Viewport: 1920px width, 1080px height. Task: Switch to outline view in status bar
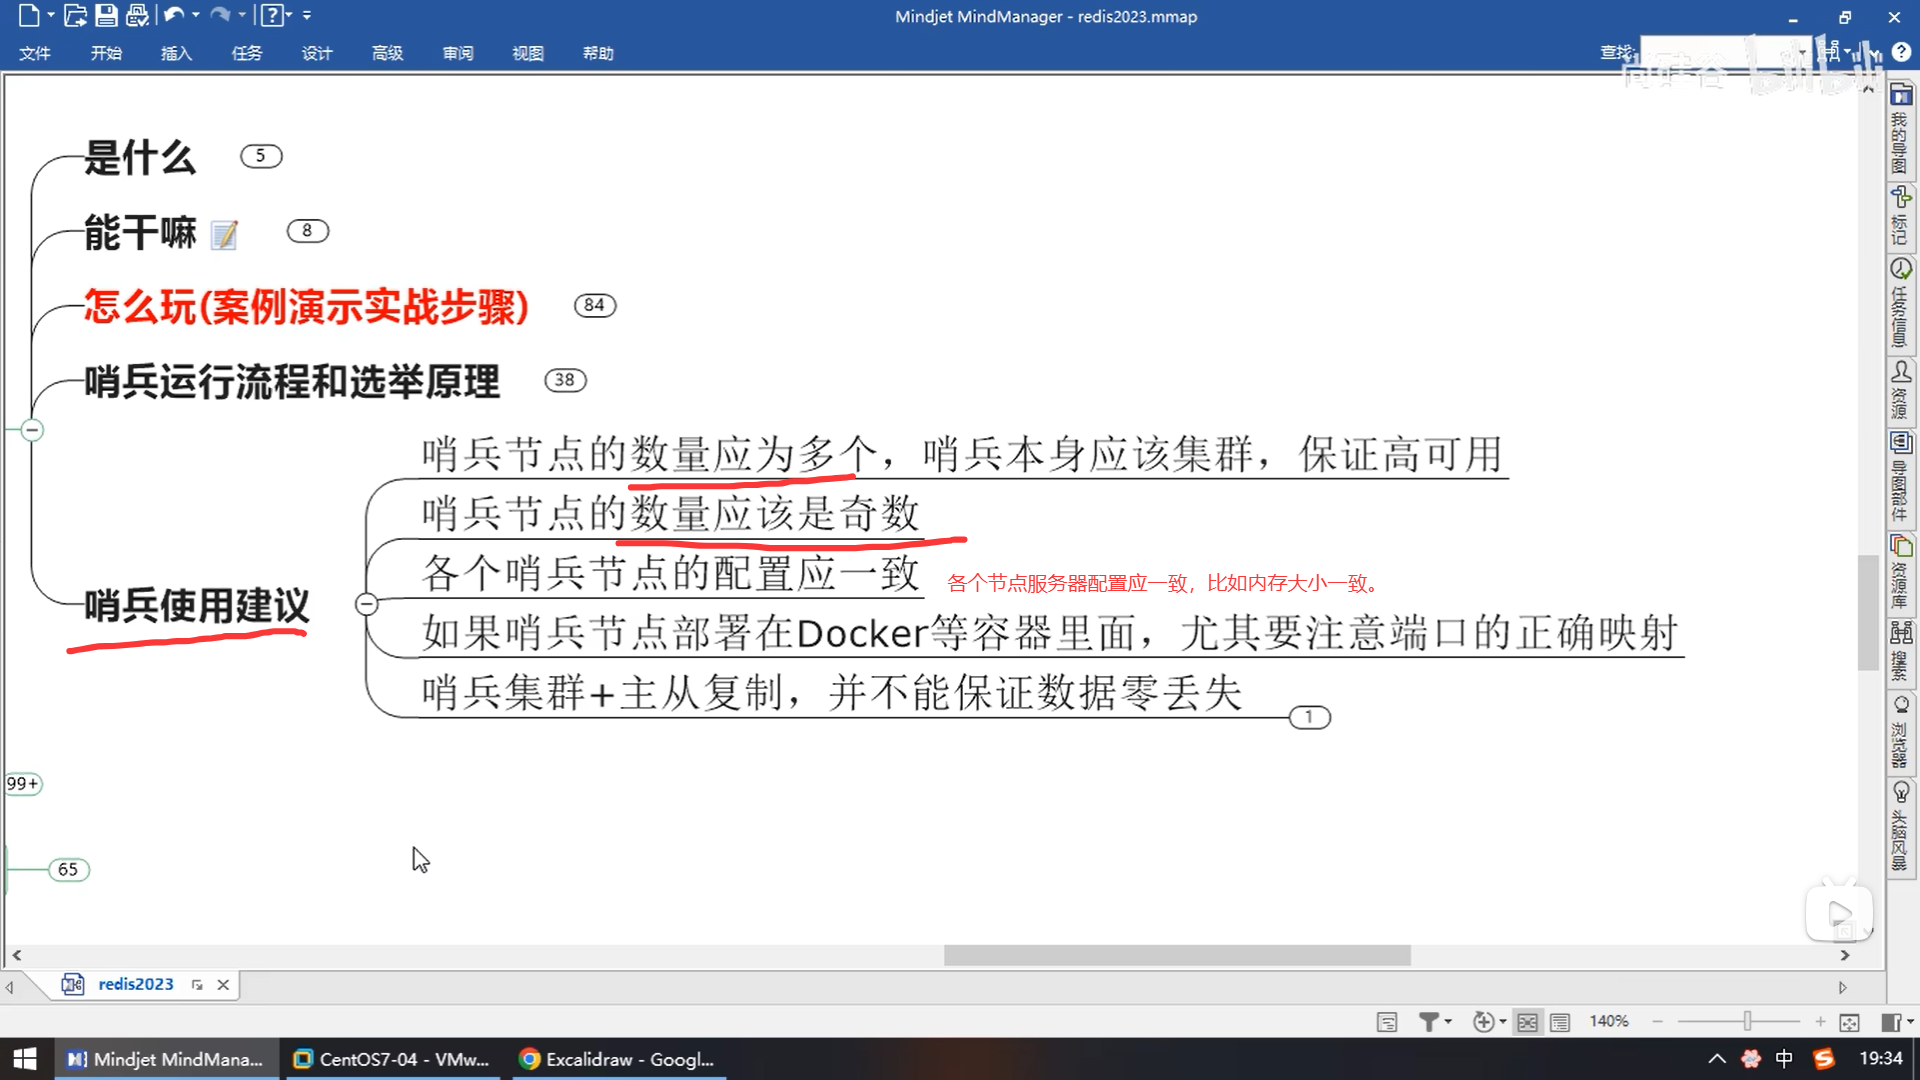coord(1560,1022)
